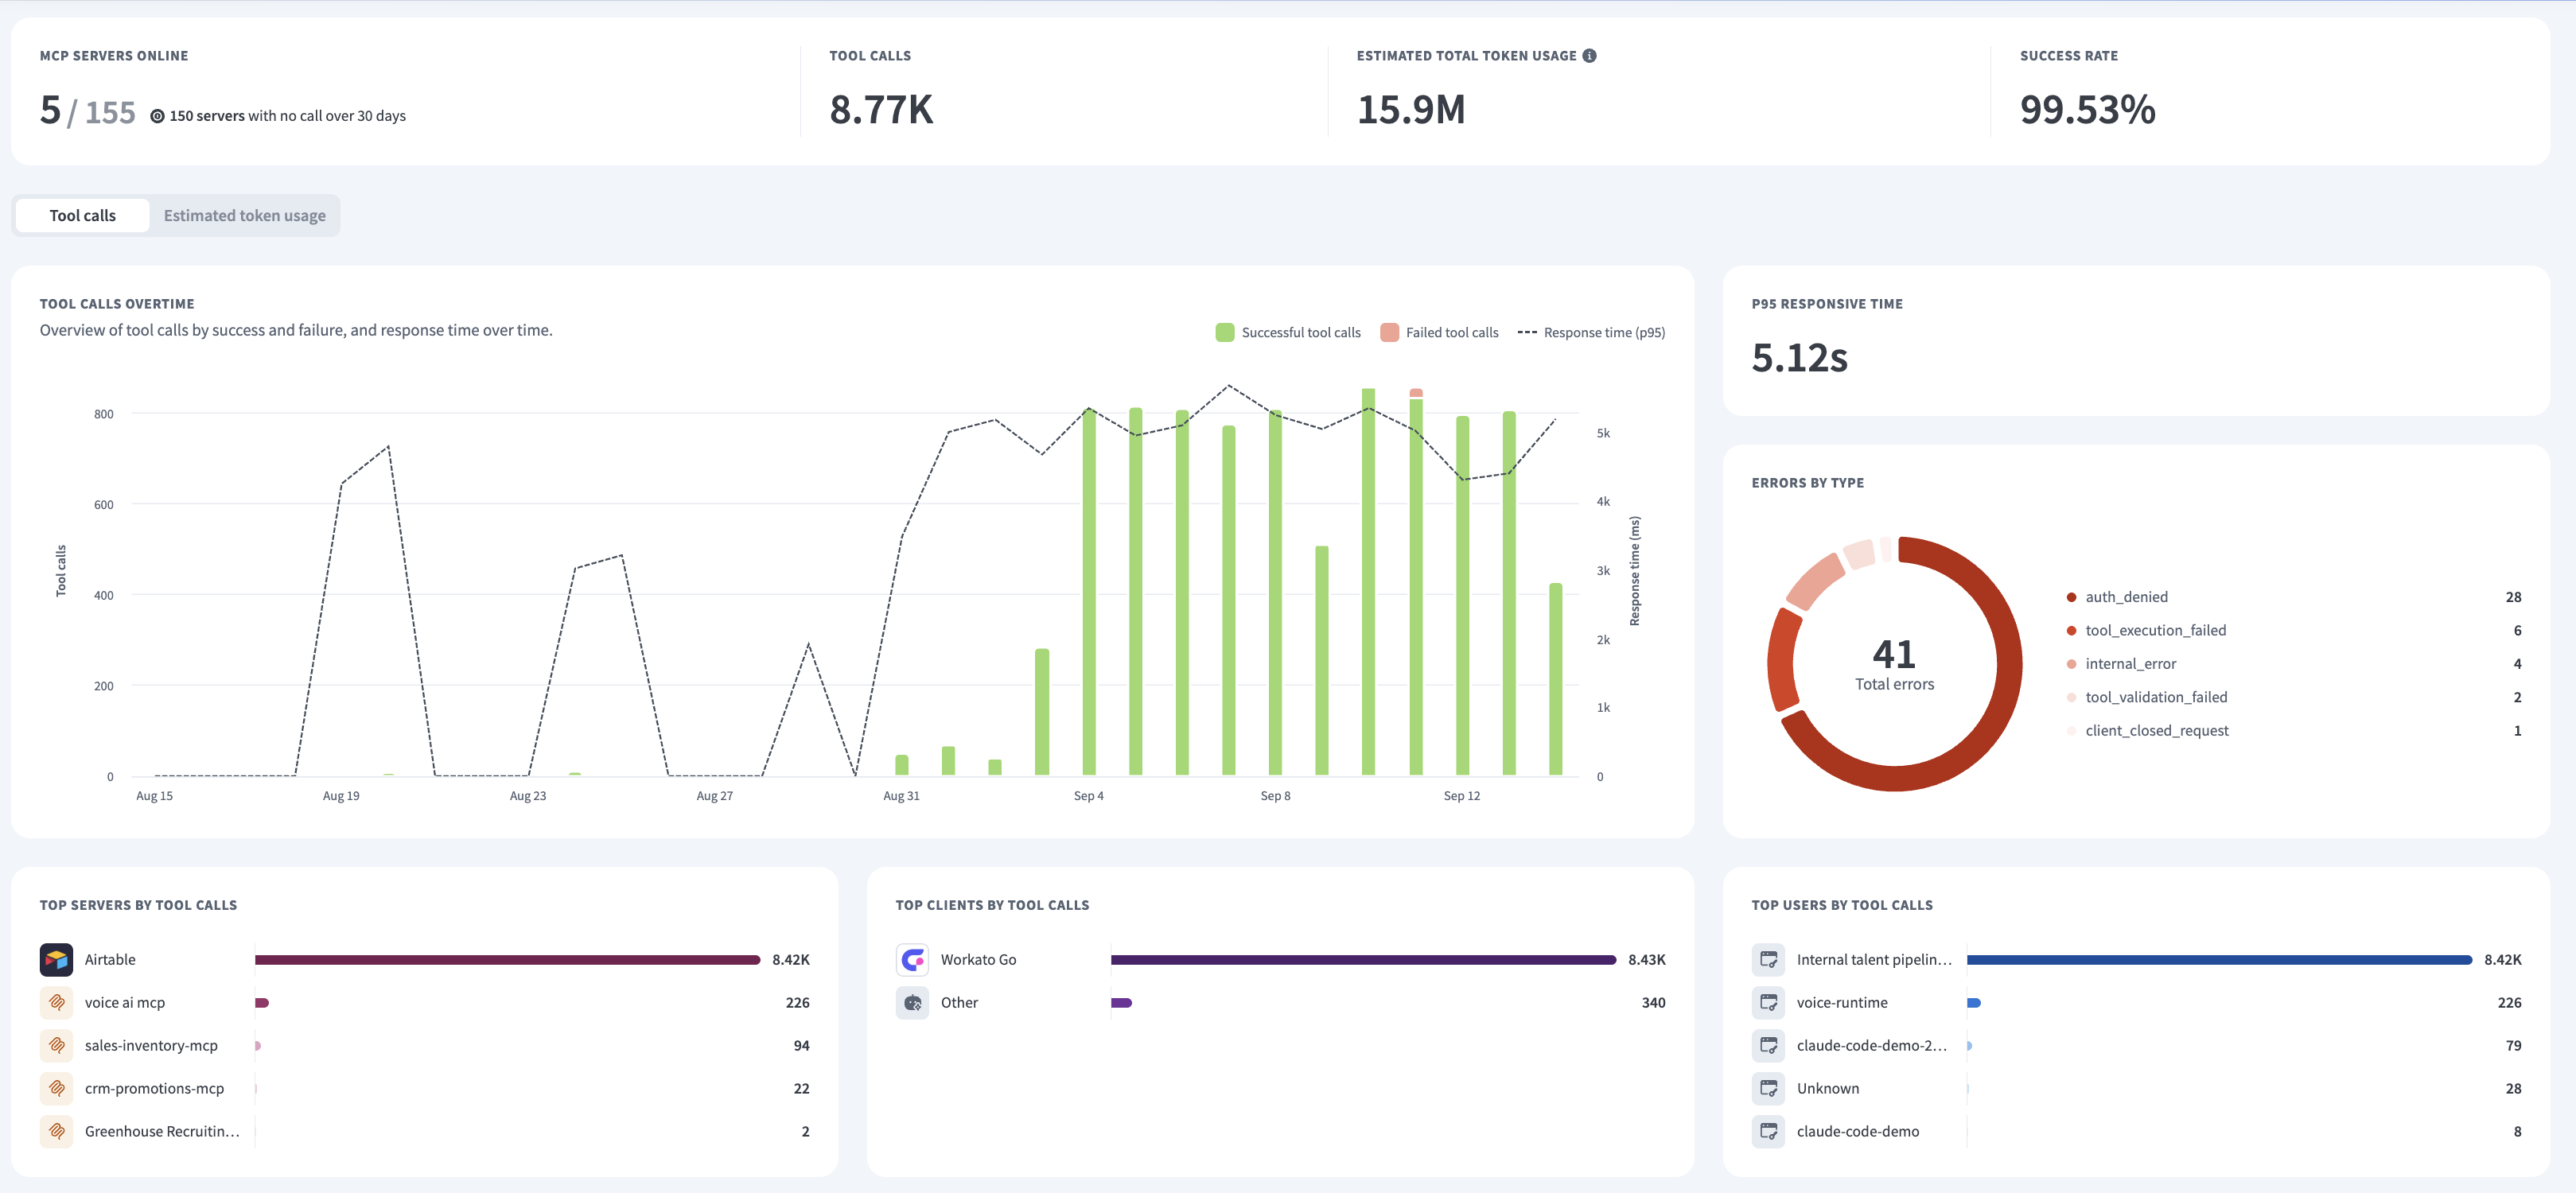Click the crm-promotions-mcp server icon
The width and height of the screenshot is (2576, 1193).
[x=56, y=1088]
